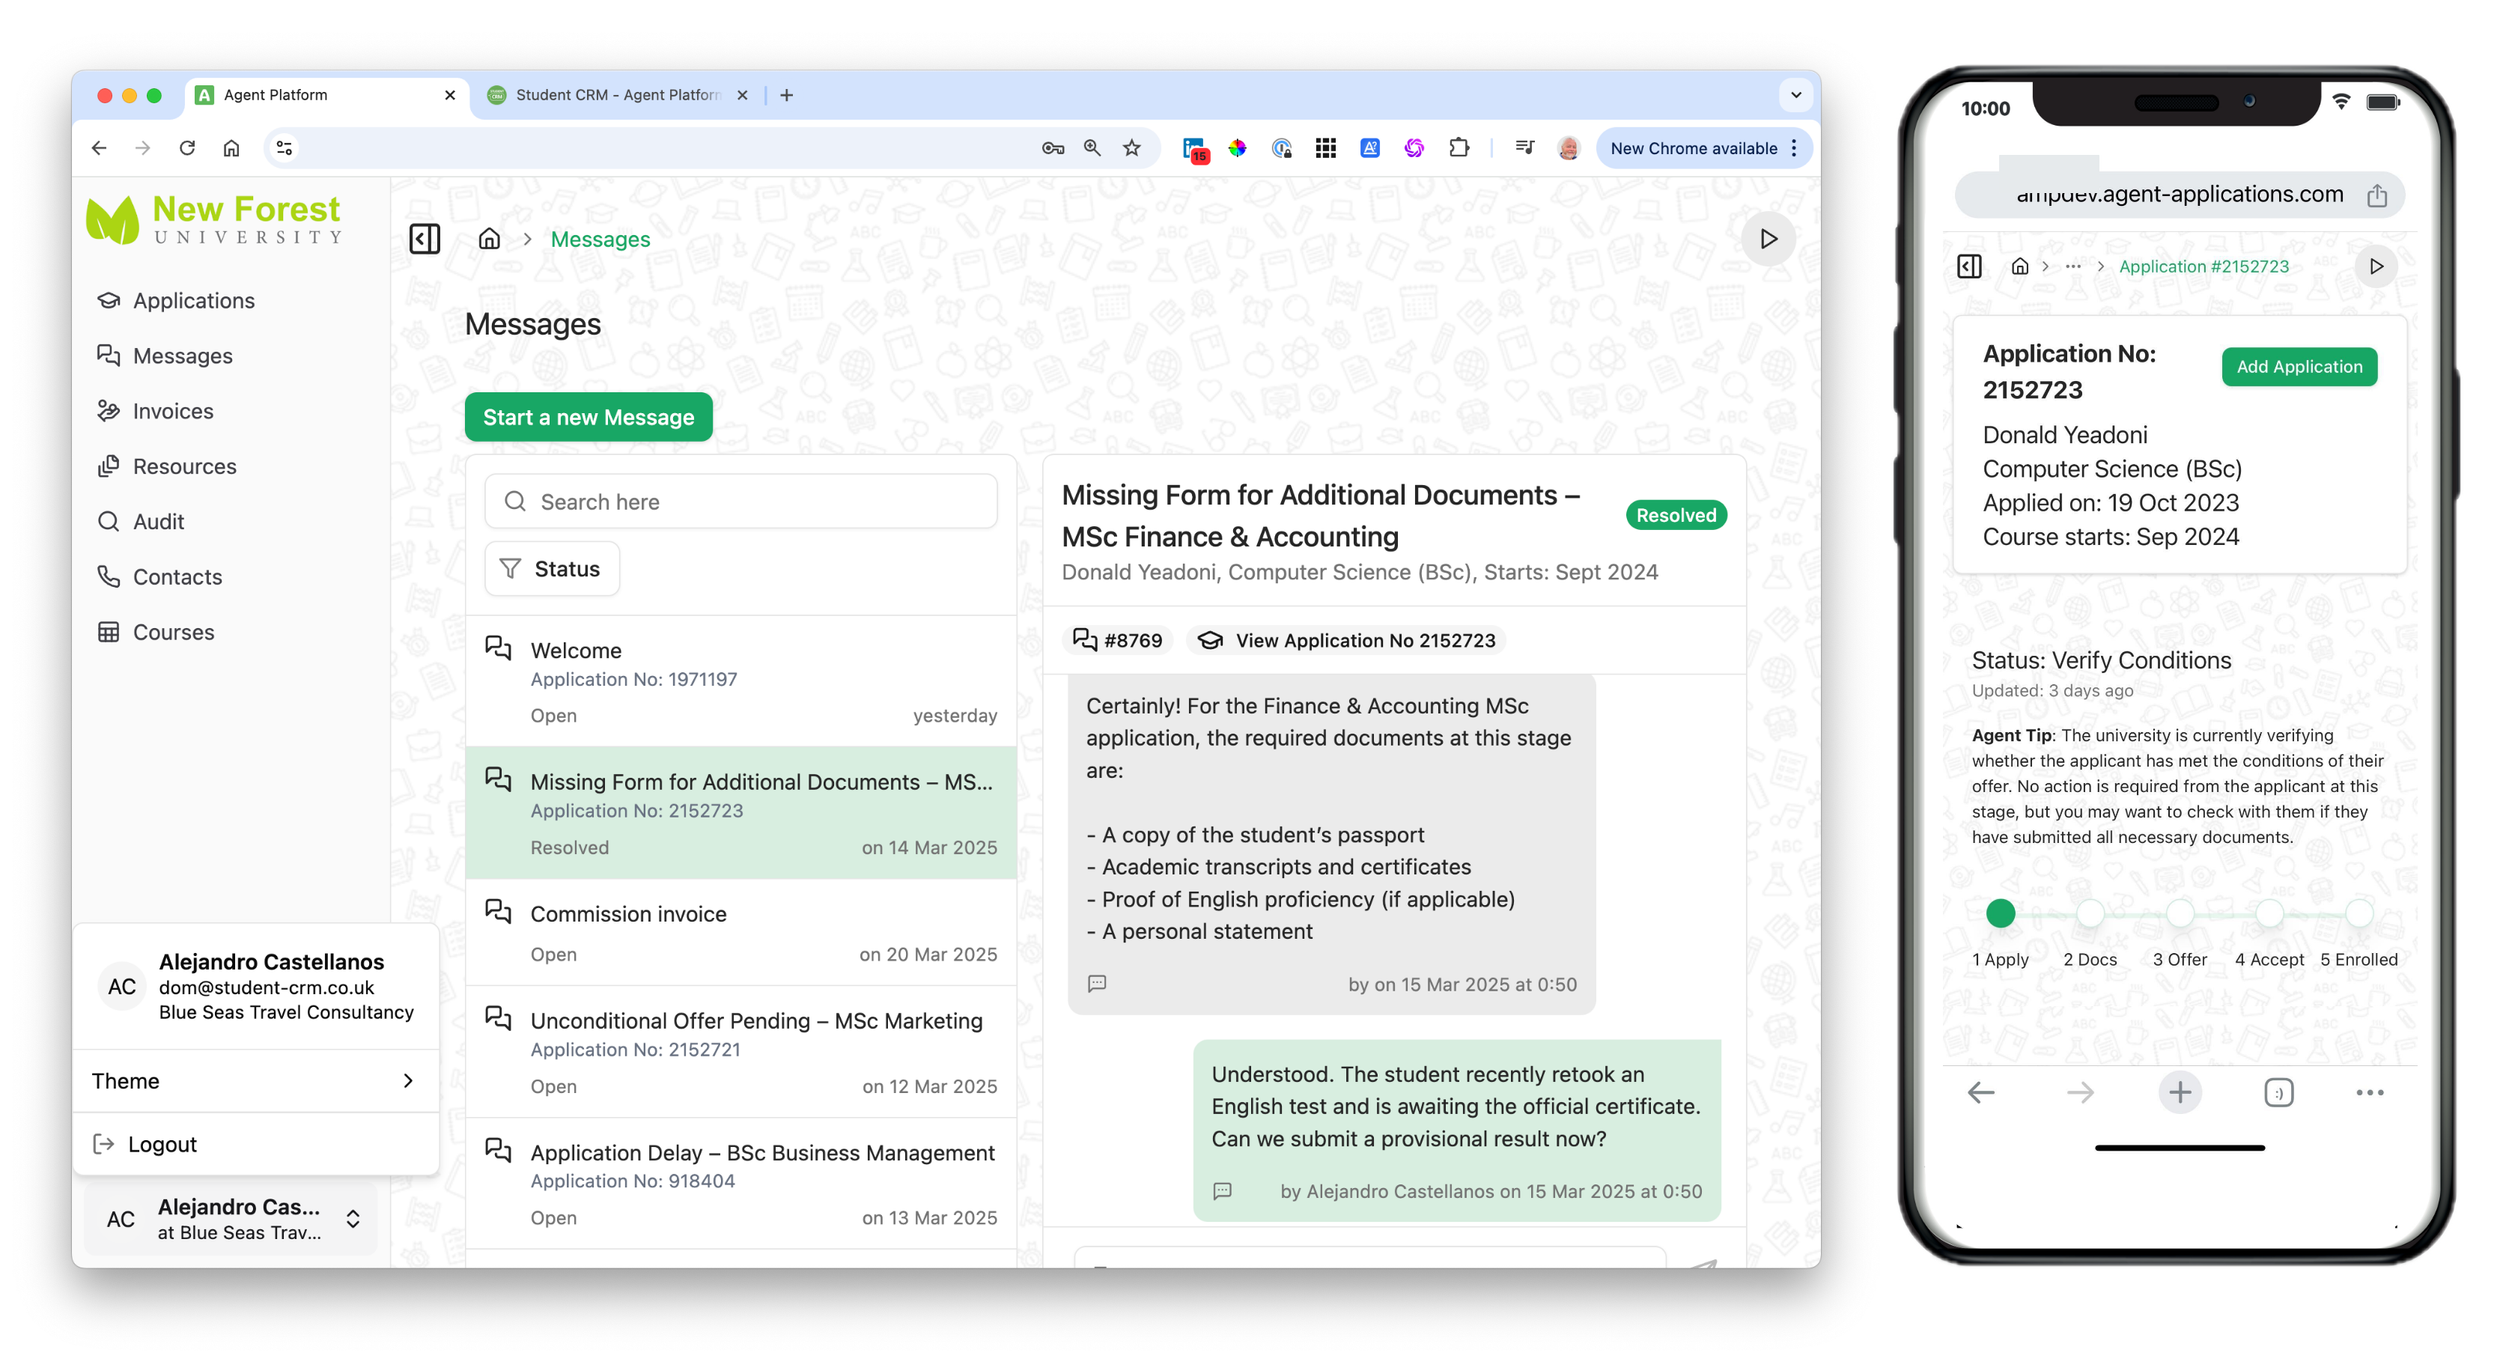Open the account switcher for Alejandro Cas...
The image size is (2500, 1361).
tap(352, 1219)
